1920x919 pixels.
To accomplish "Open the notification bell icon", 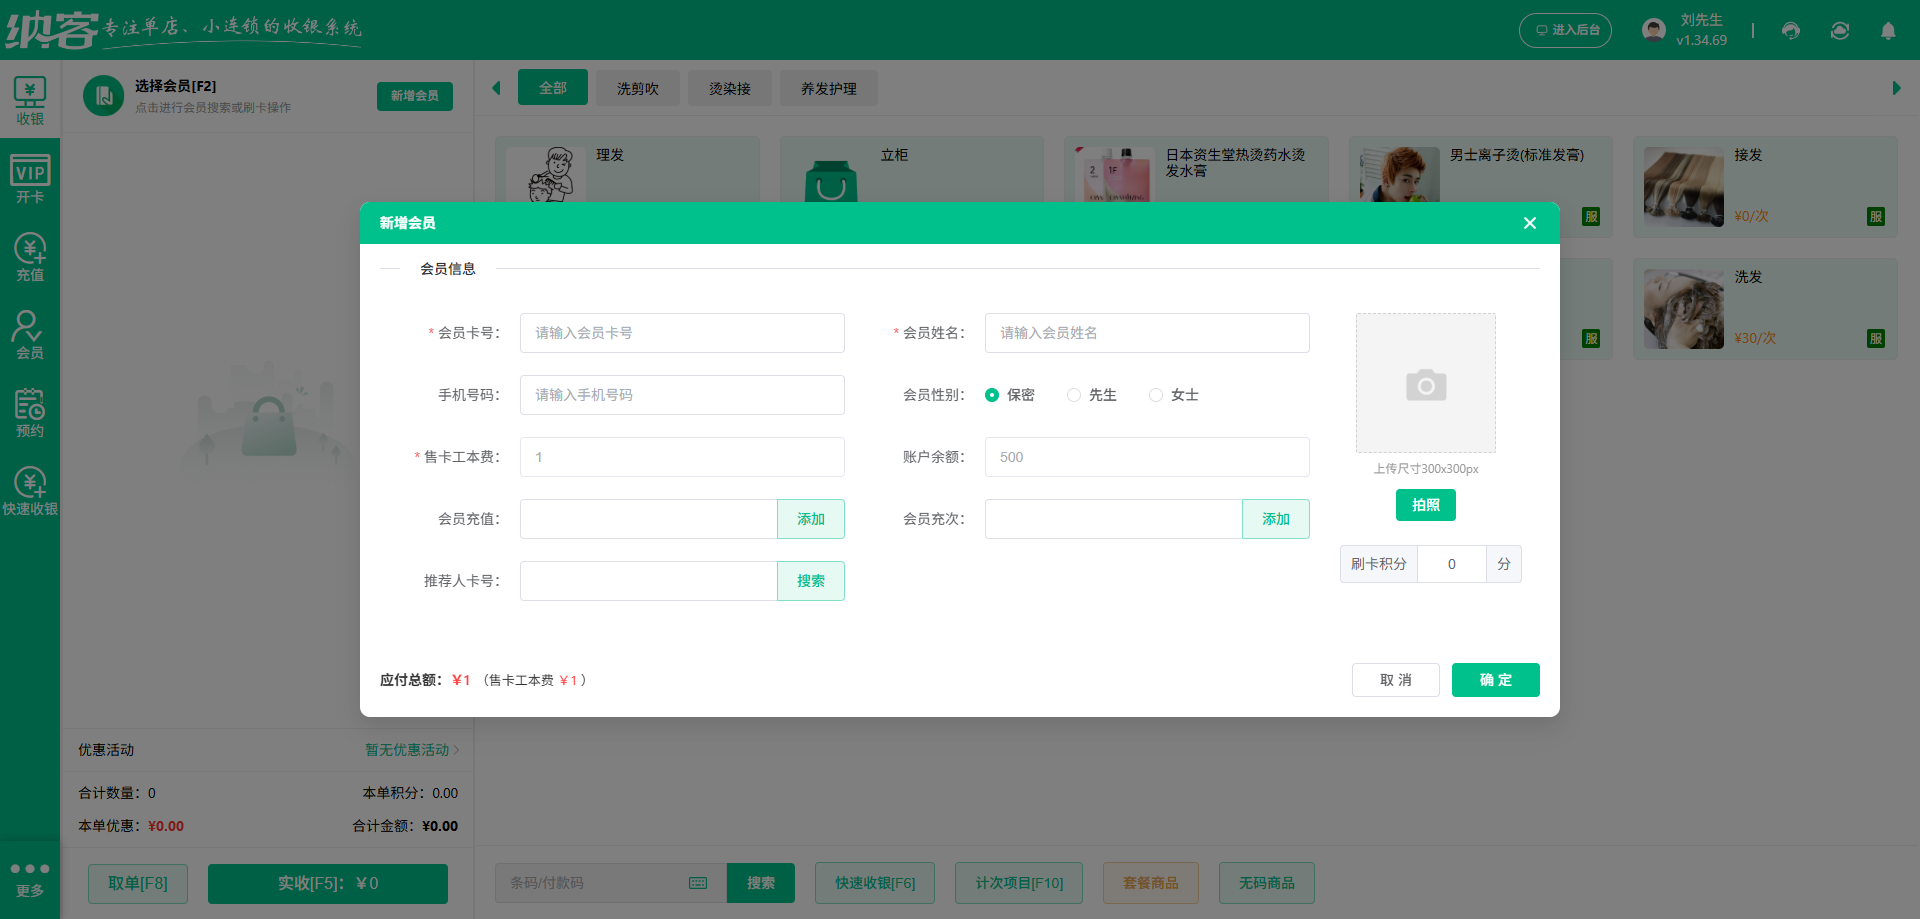I will click(1888, 31).
